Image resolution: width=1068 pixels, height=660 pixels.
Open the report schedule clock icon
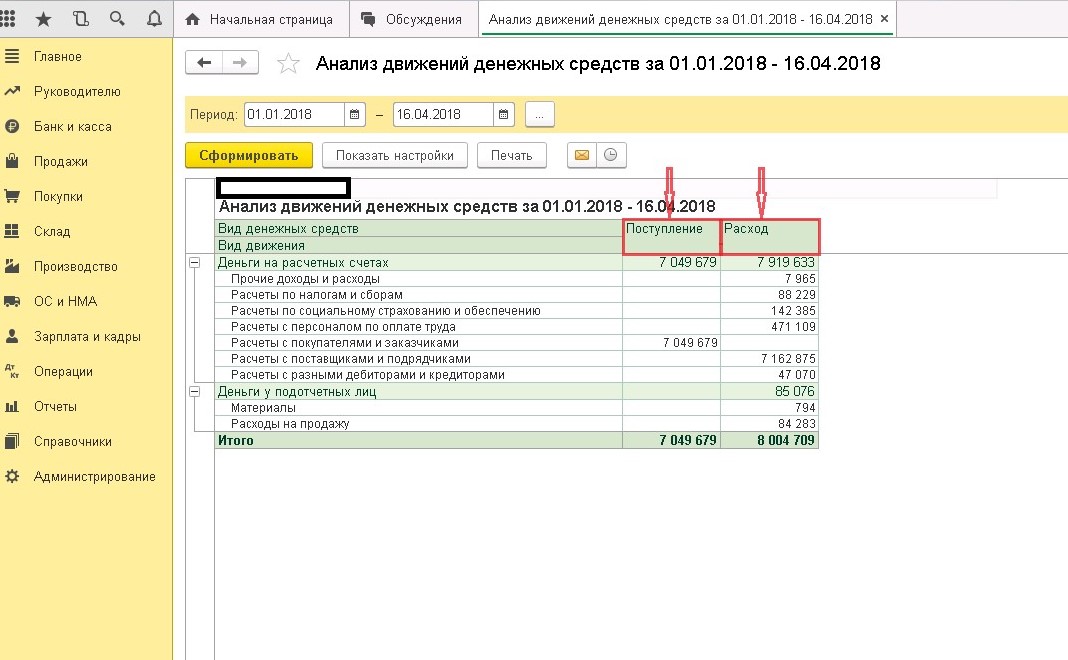pos(611,155)
